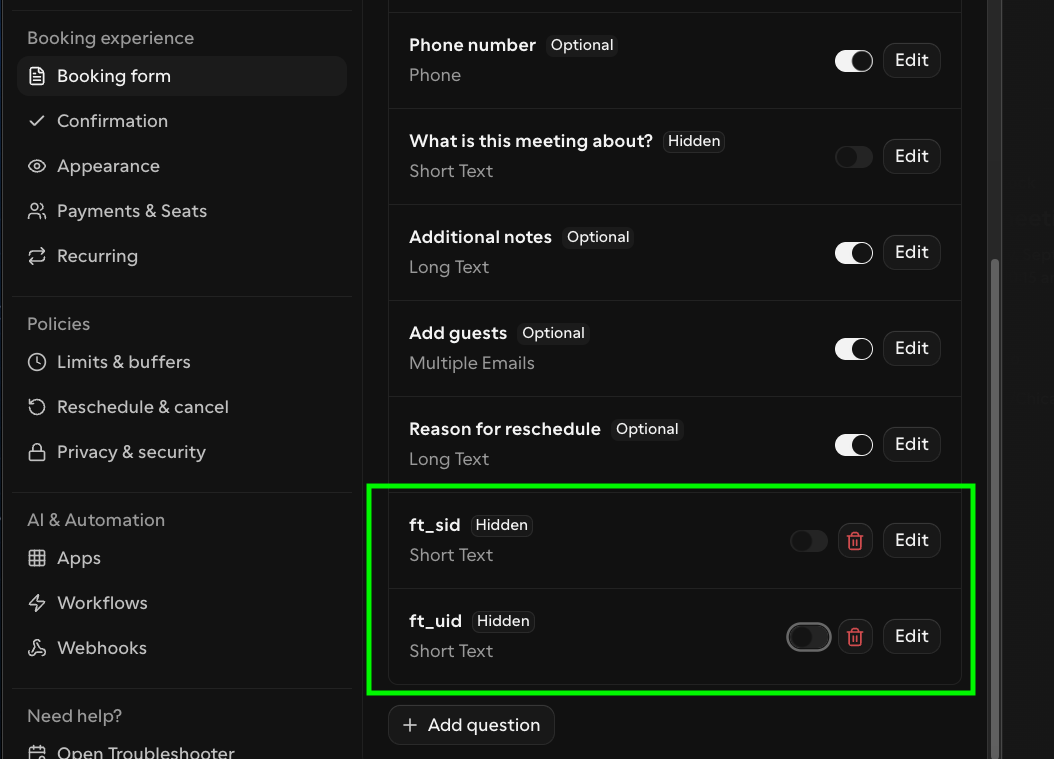The image size is (1054, 759).
Task: Click the 'Phone number' field title
Action: pyautogui.click(x=473, y=45)
